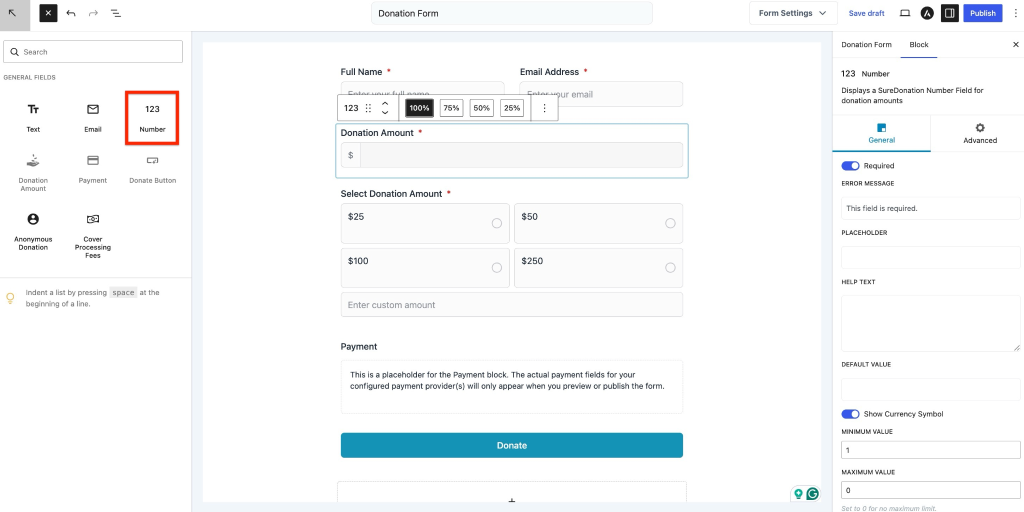Viewport: 1024px width, 512px height.
Task: Add the Donation Amount block
Action: [x=33, y=173]
